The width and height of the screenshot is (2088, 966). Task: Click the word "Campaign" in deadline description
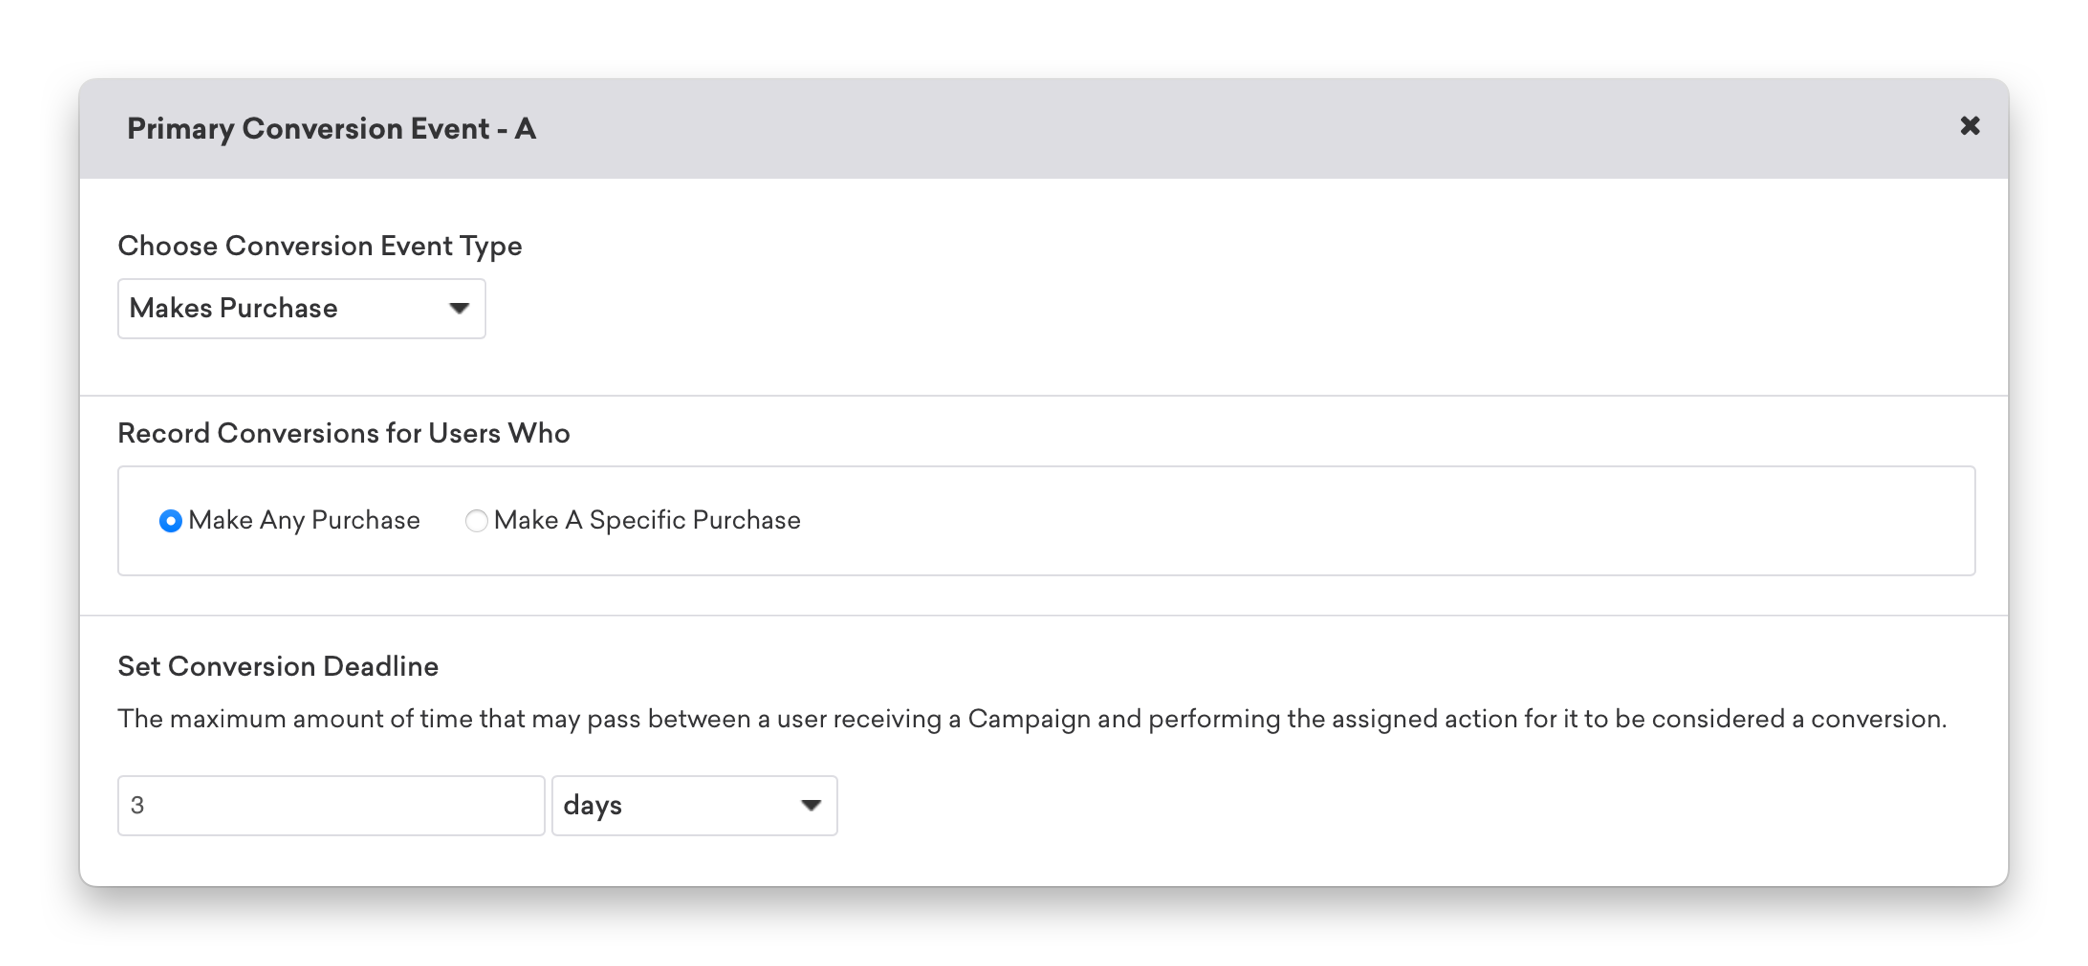pyautogui.click(x=1029, y=719)
